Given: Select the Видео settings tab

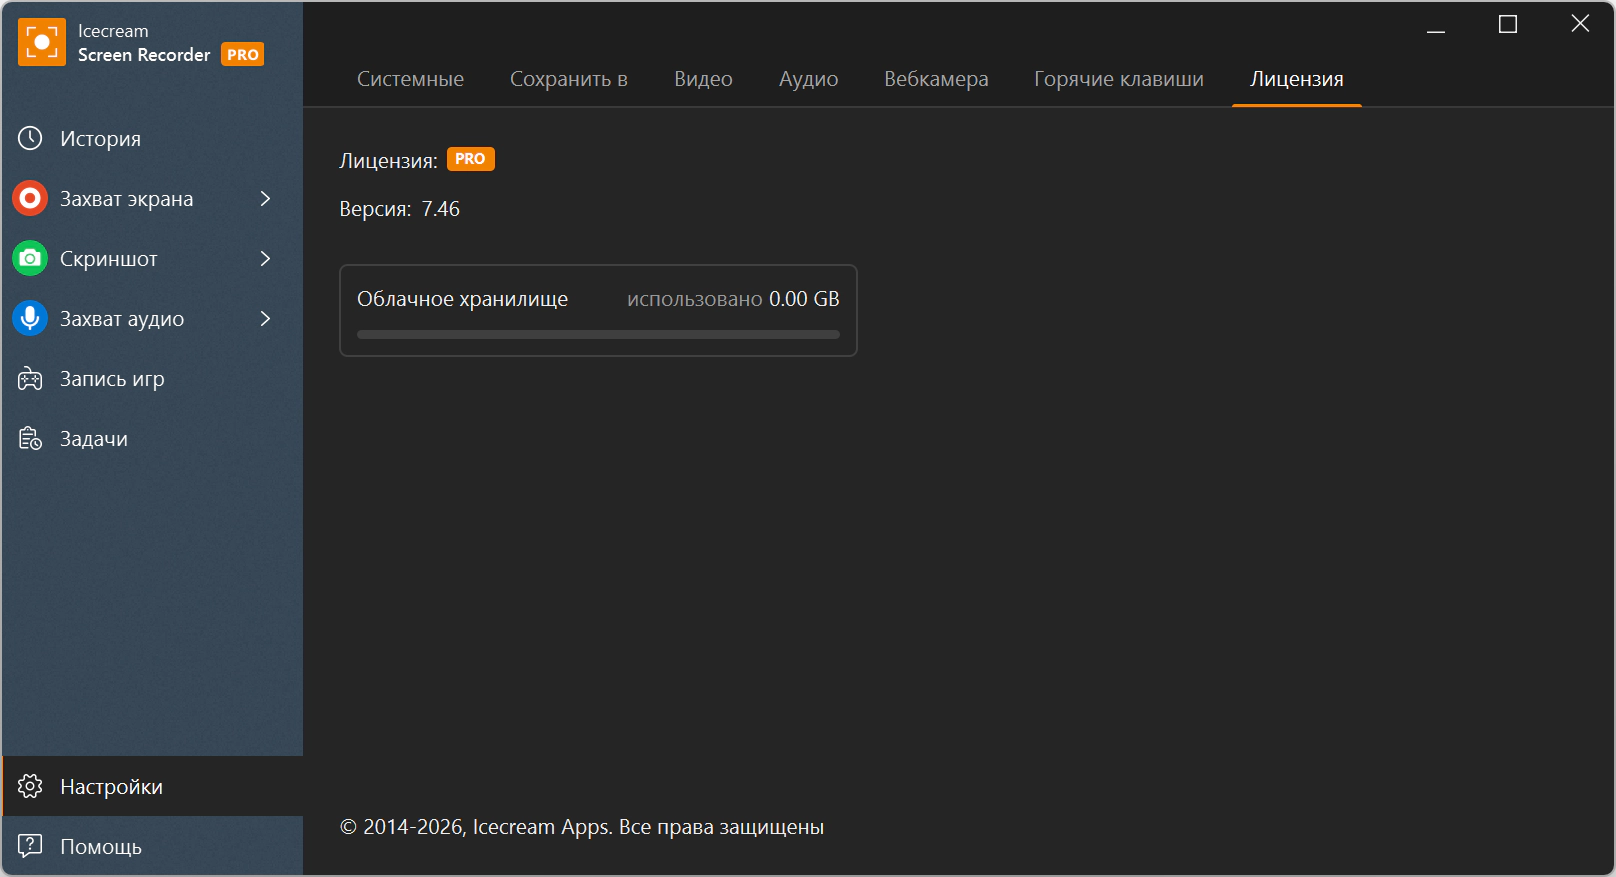Looking at the screenshot, I should point(703,79).
